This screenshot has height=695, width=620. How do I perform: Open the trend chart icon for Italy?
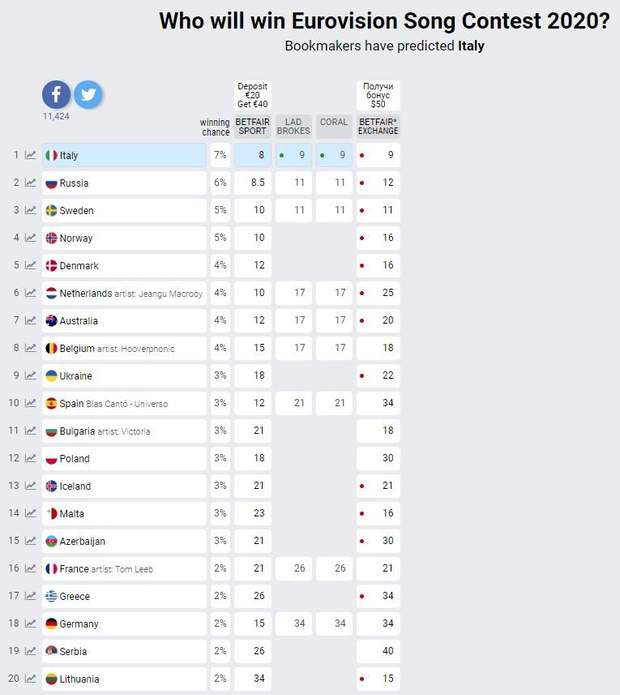(x=31, y=155)
